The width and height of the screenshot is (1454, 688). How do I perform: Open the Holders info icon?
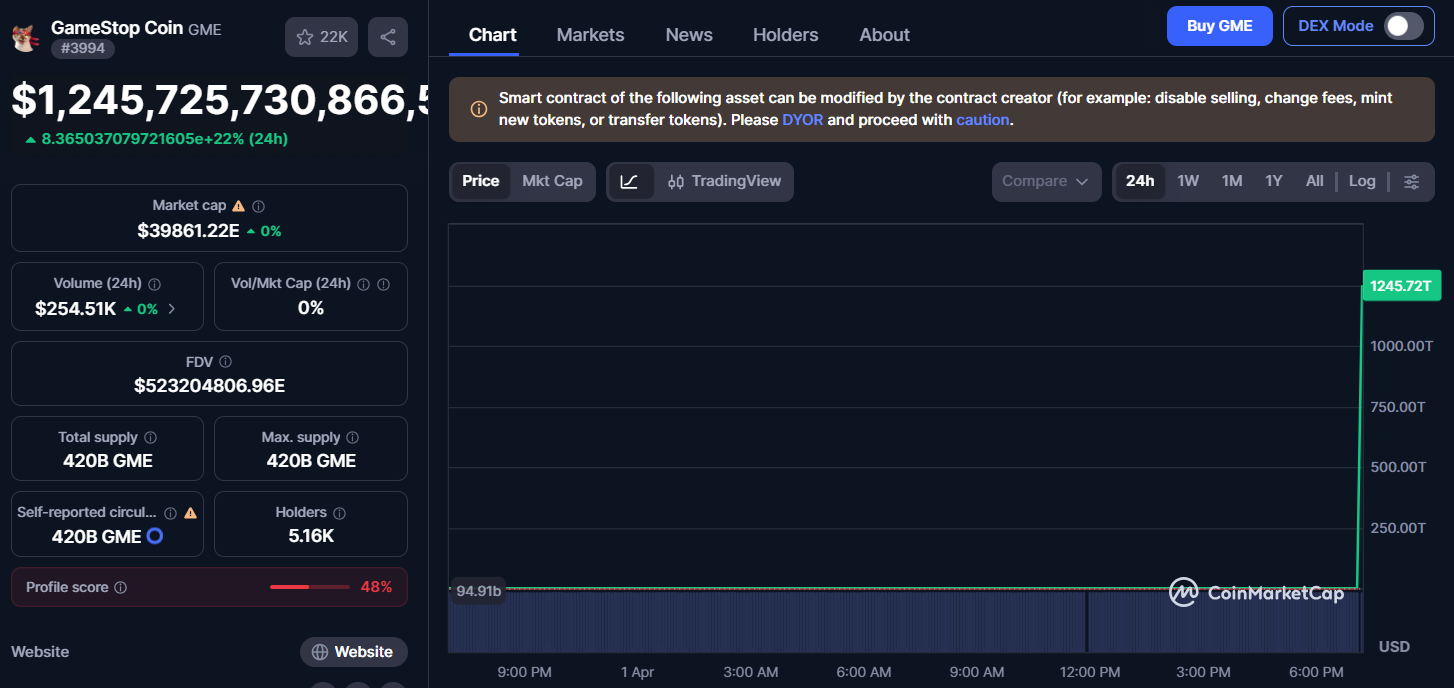pos(339,513)
